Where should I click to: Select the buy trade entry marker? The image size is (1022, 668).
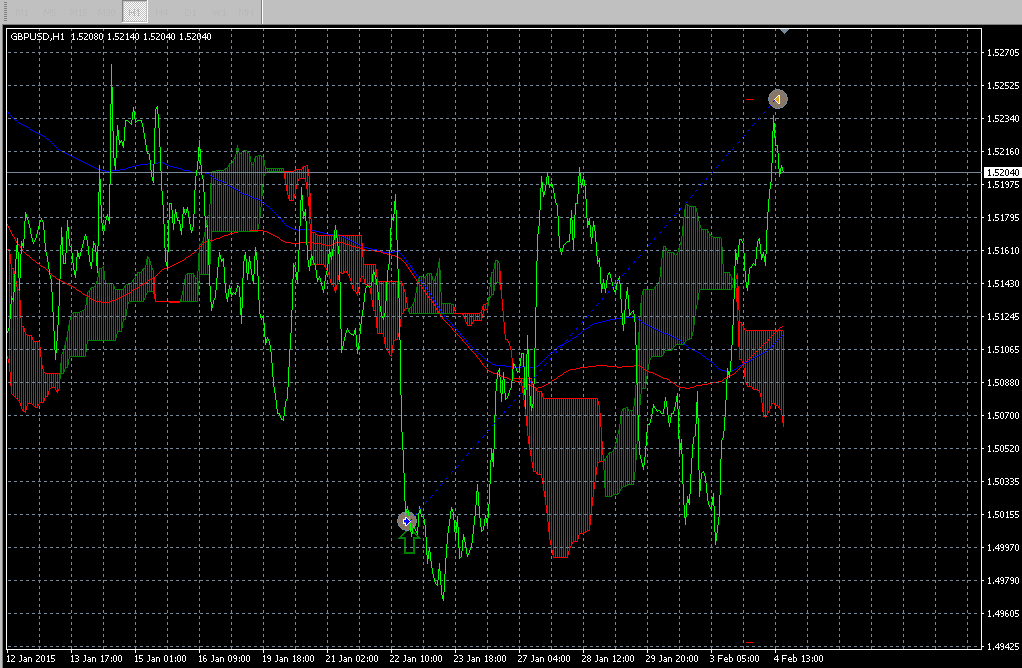pos(407,521)
